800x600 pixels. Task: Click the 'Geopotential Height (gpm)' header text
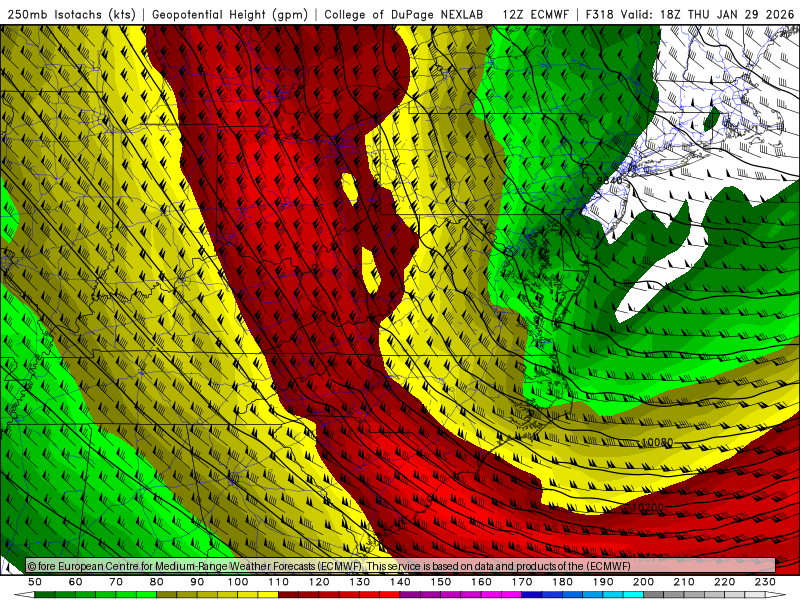point(230,14)
